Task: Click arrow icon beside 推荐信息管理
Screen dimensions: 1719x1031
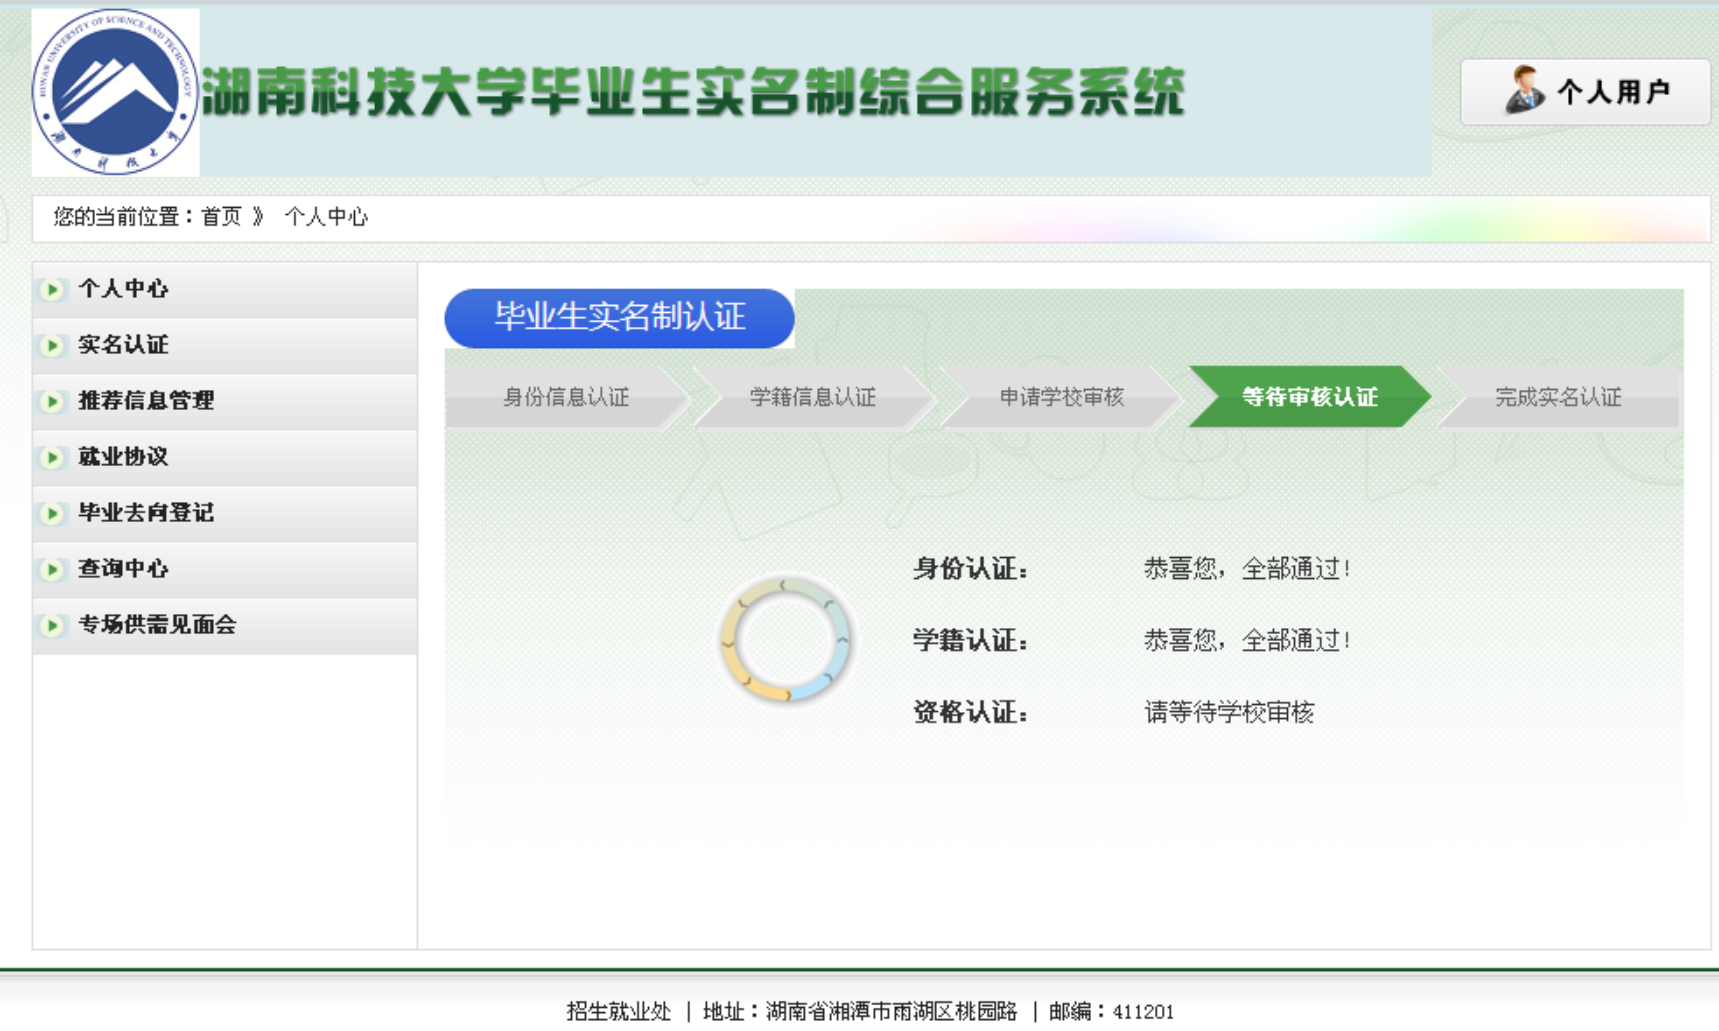Action: (x=52, y=402)
